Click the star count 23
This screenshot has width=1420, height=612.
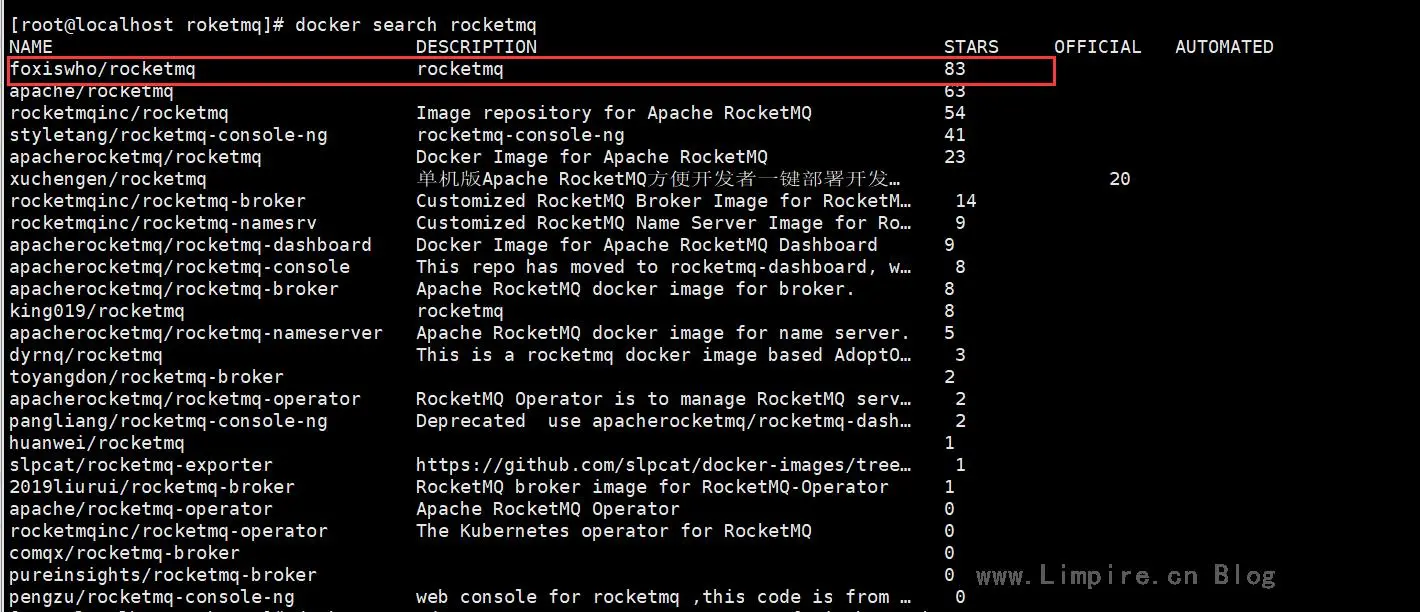955,157
